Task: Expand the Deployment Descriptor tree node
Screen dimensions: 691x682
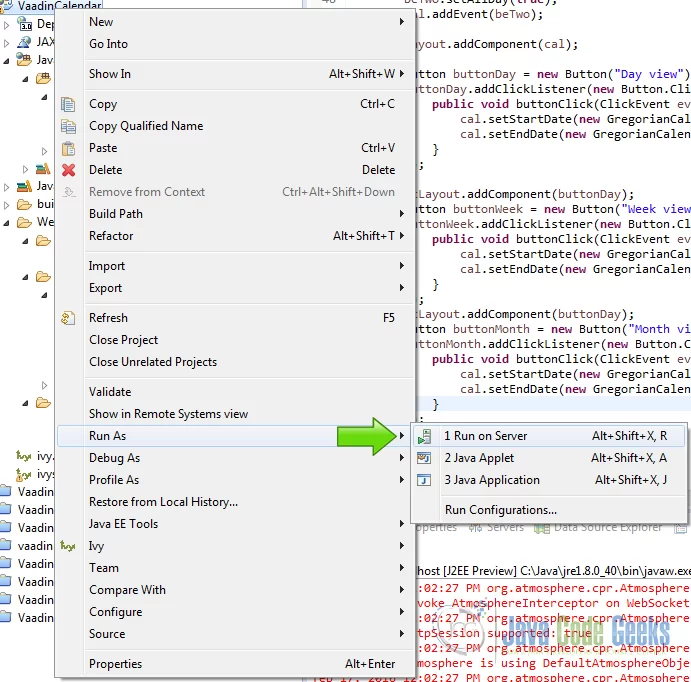Action: coord(6,25)
